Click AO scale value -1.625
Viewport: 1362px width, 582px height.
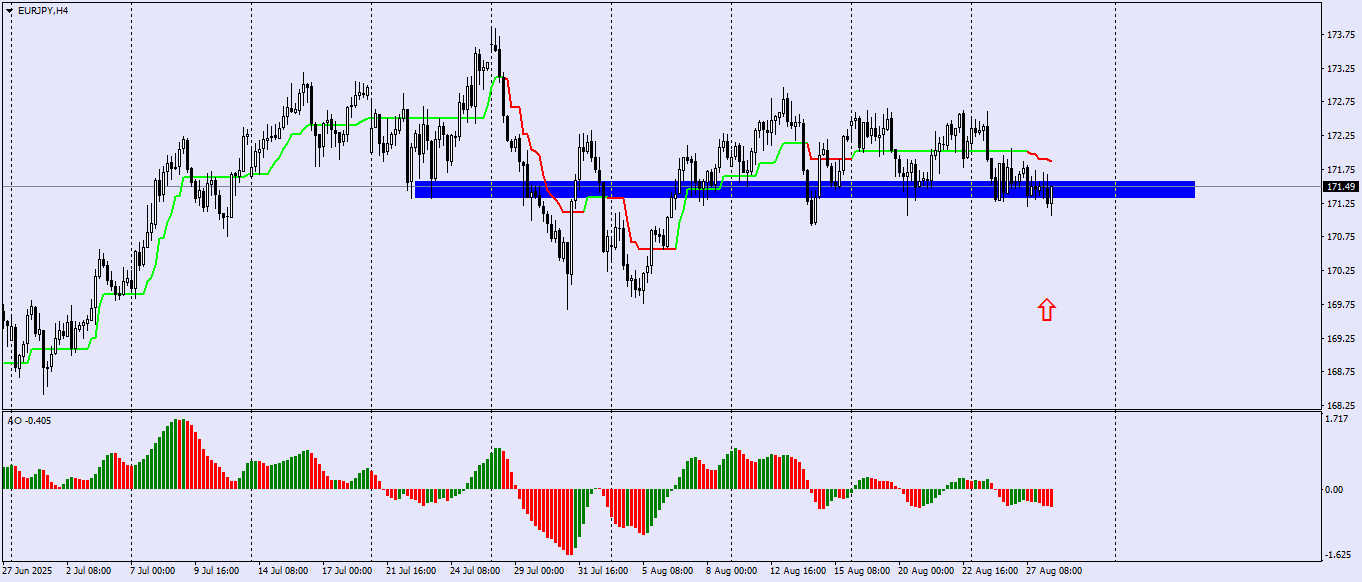point(1340,555)
